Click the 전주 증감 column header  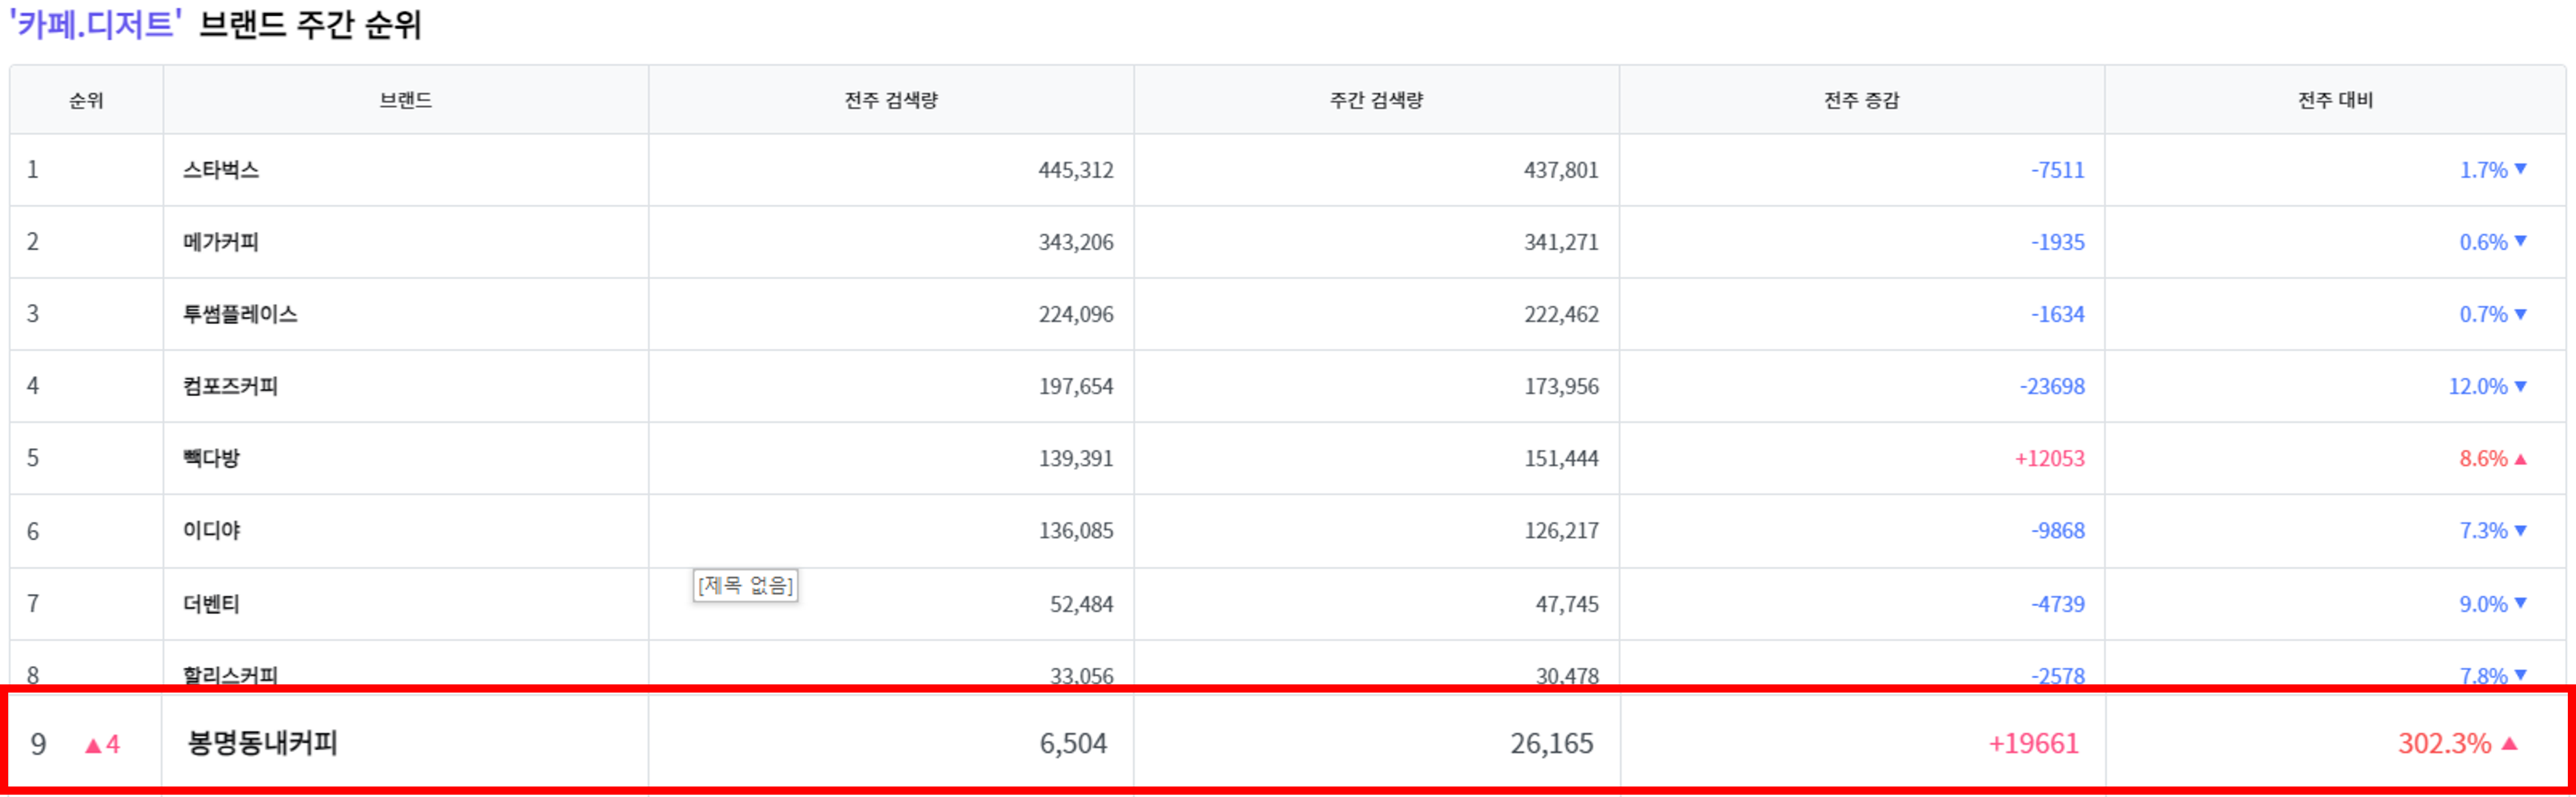point(1862,100)
